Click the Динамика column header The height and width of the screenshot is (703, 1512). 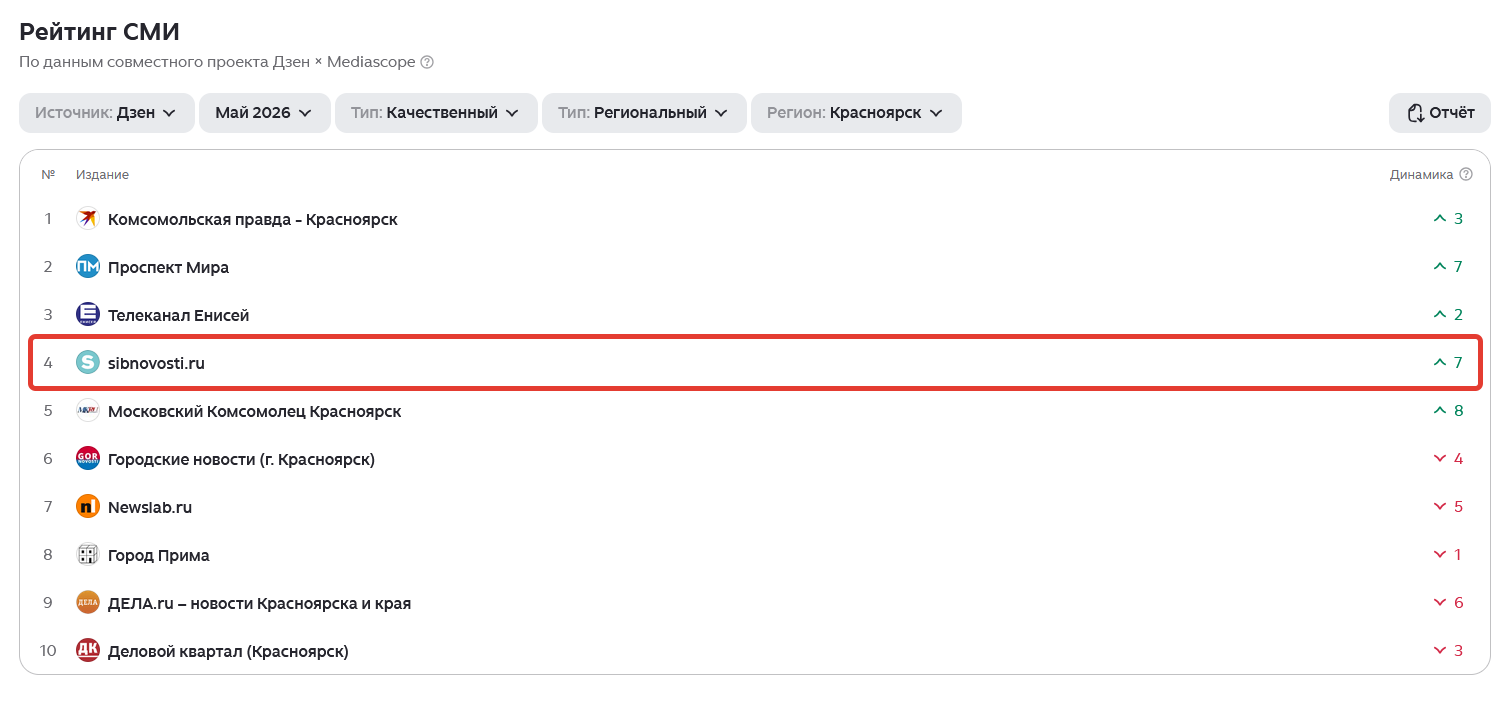[1421, 175]
